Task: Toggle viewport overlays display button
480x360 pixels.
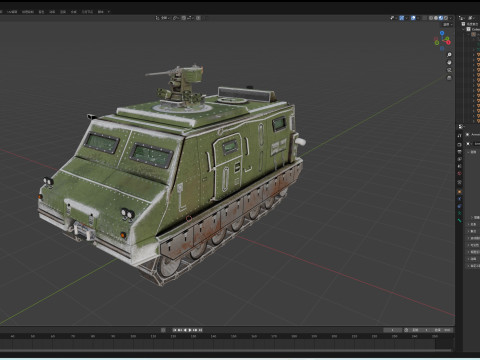Action: (x=413, y=18)
